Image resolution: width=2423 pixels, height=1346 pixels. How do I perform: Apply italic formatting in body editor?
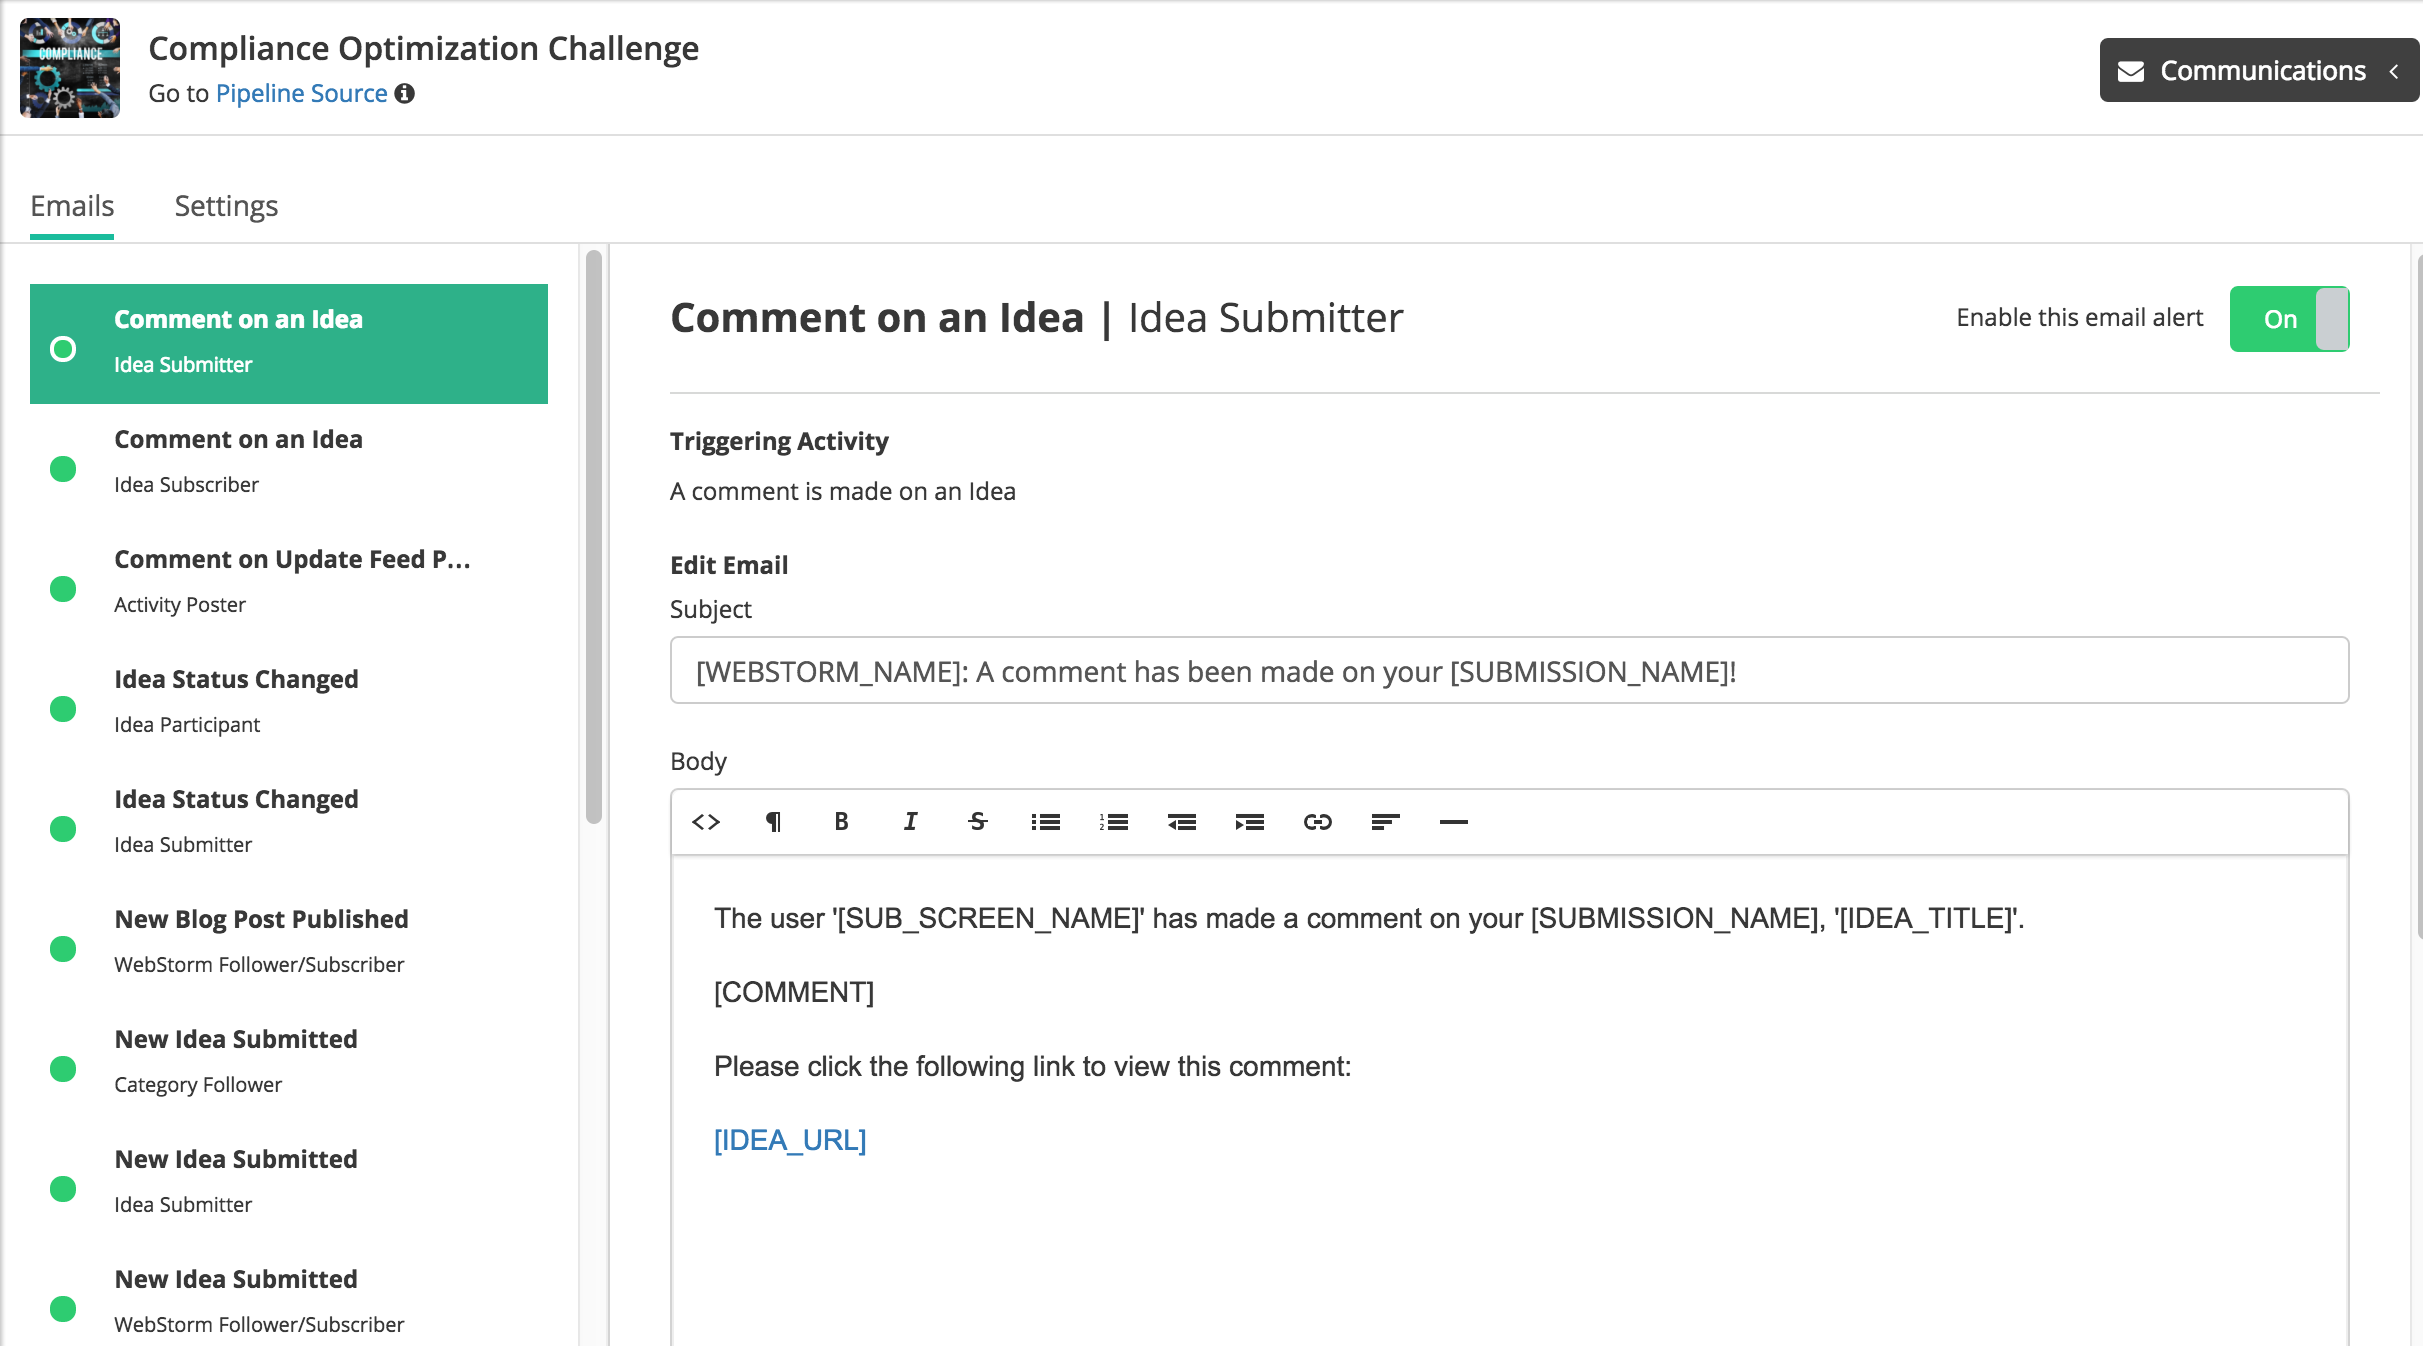point(910,821)
